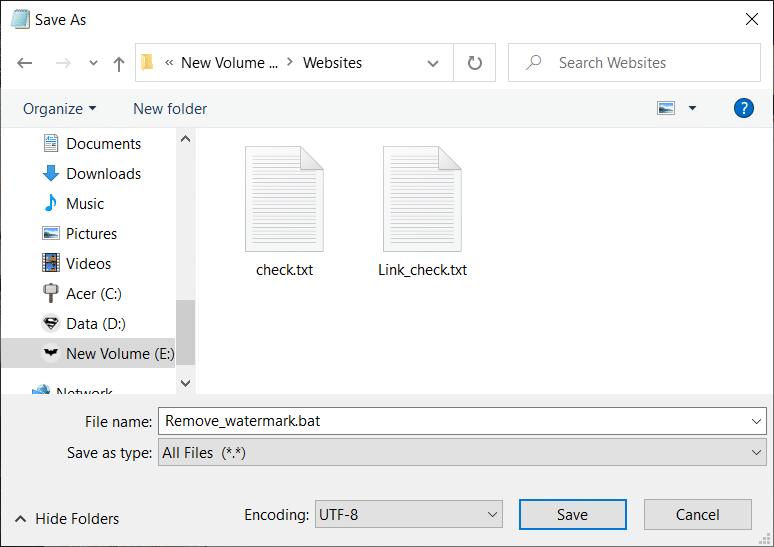Collapse the pane with Hide Folders
The image size is (774, 547).
tap(67, 519)
